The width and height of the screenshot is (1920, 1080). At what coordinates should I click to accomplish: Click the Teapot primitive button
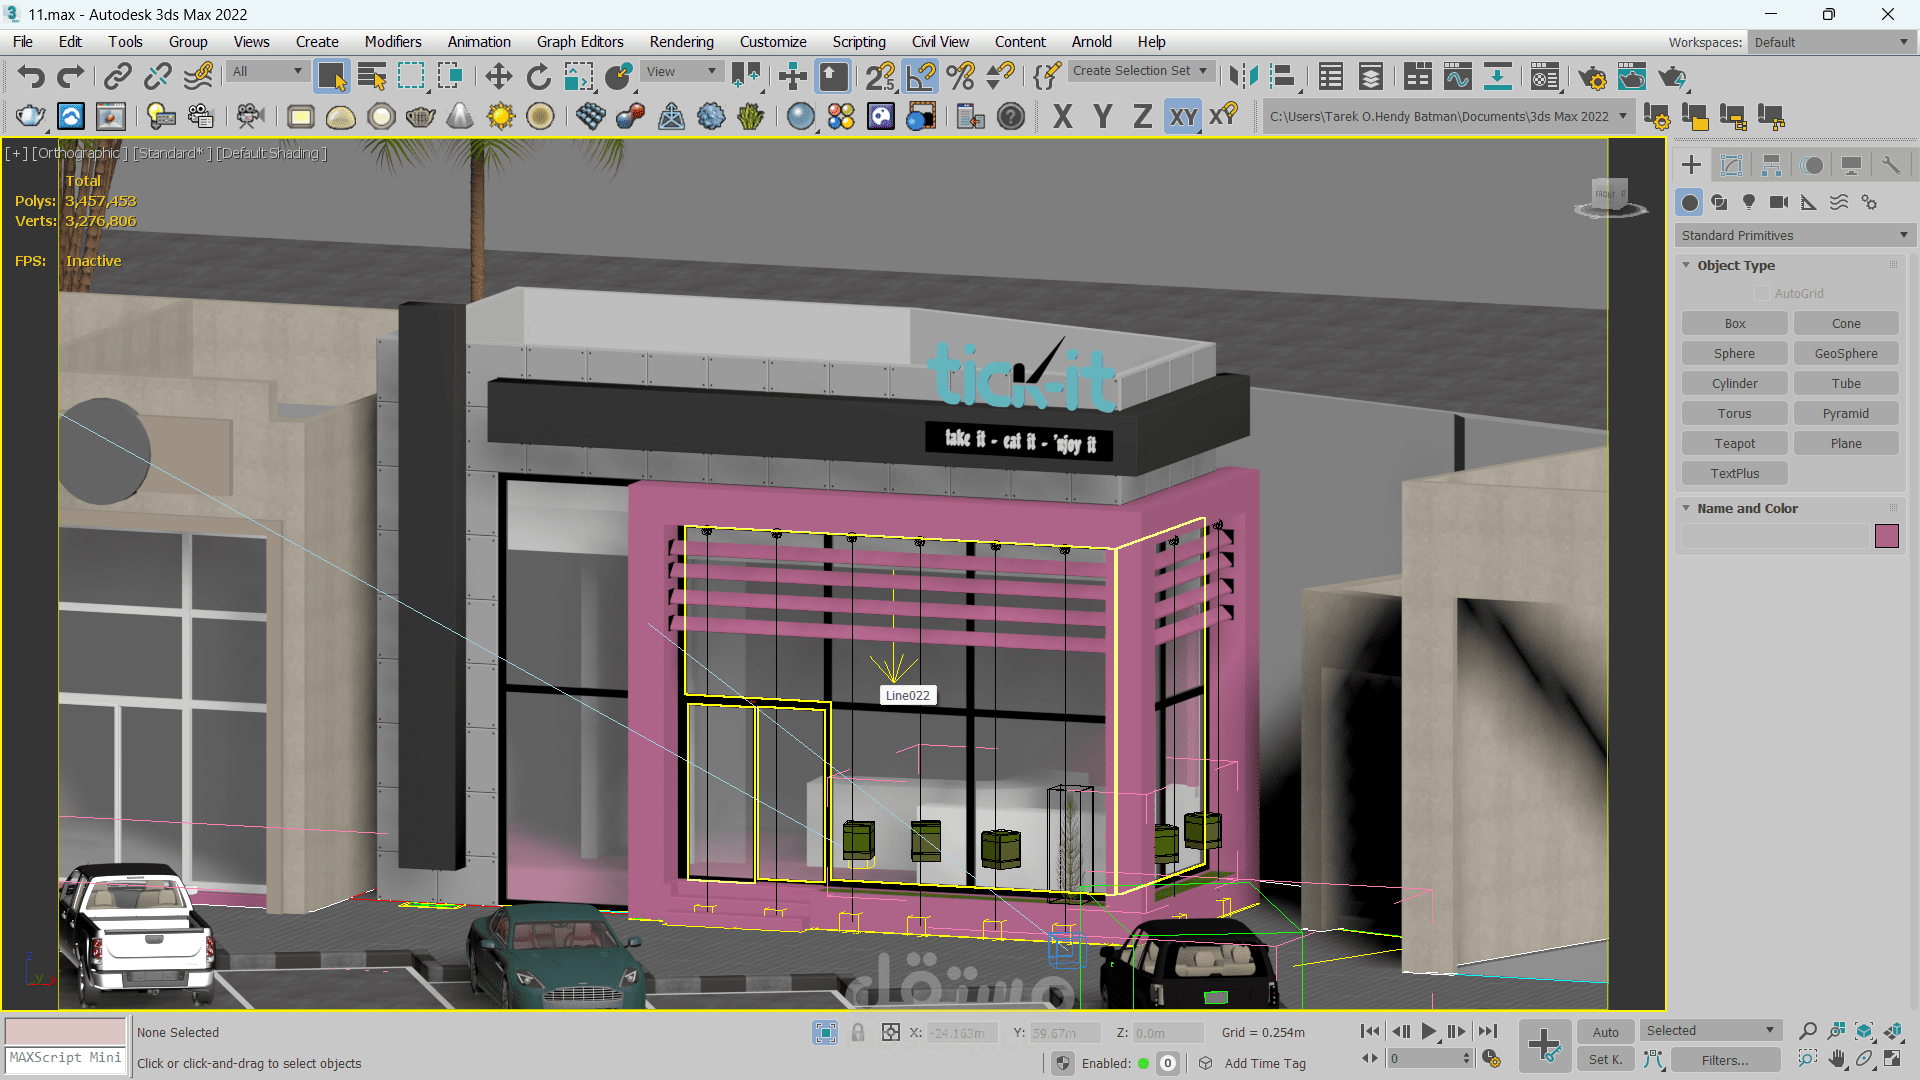click(x=1734, y=443)
